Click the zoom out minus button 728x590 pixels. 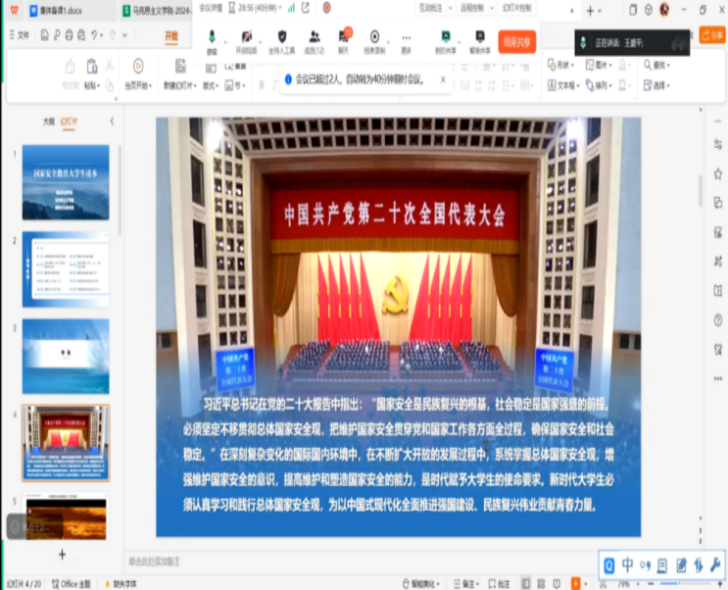(650, 584)
